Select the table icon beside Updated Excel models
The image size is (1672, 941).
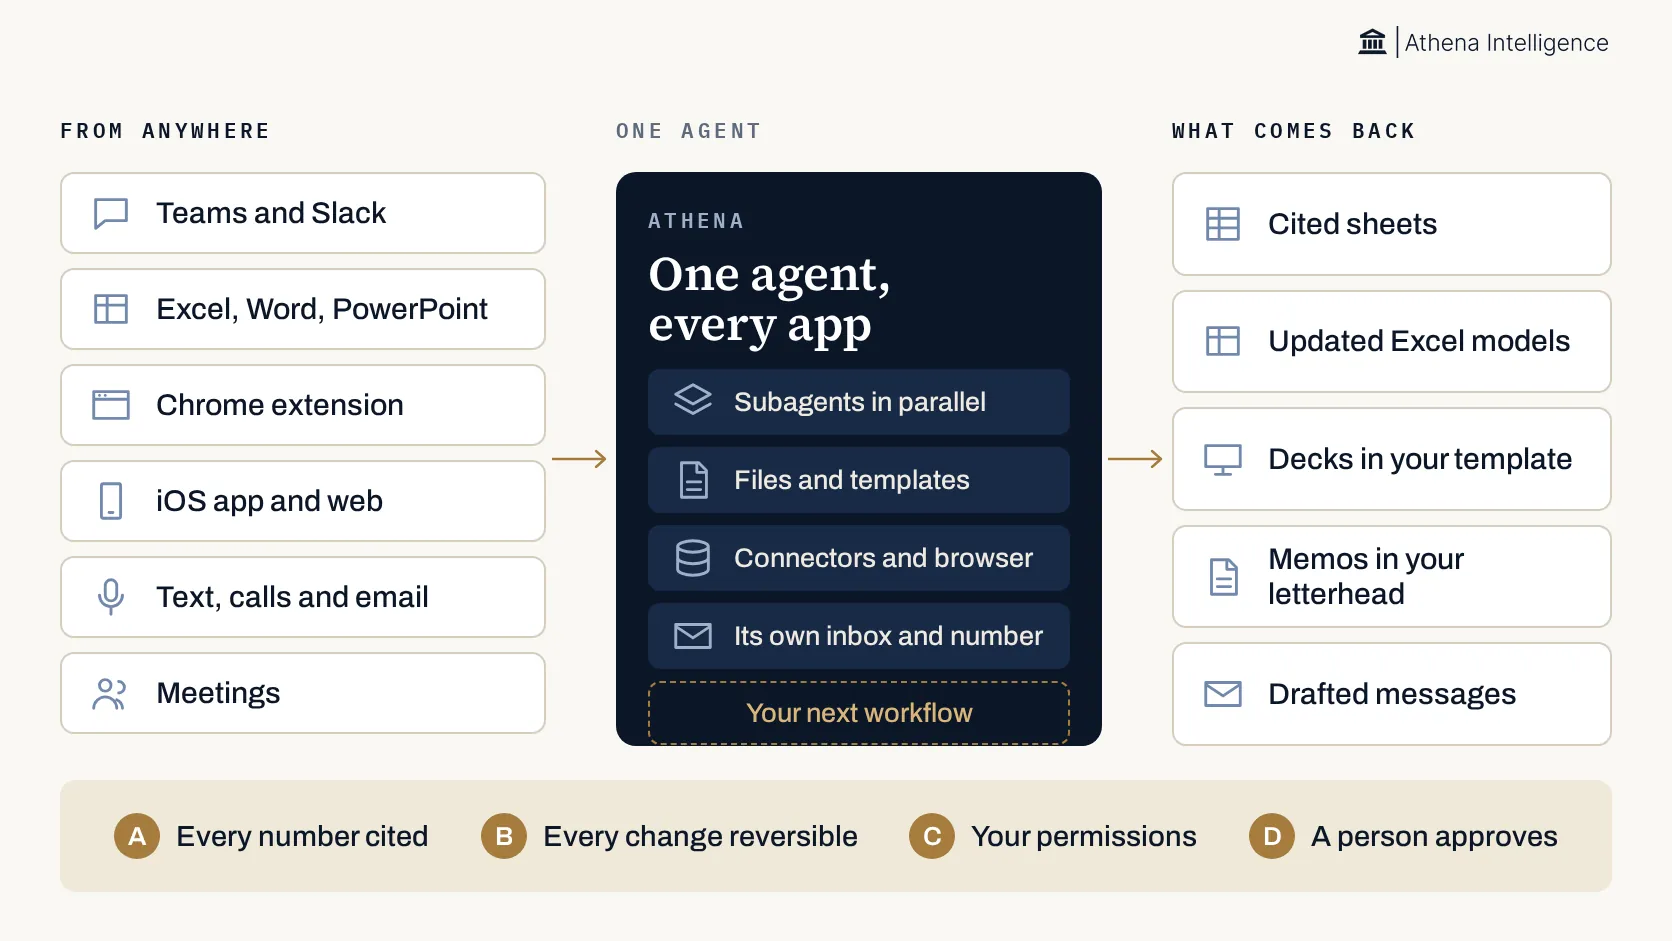pyautogui.click(x=1223, y=341)
